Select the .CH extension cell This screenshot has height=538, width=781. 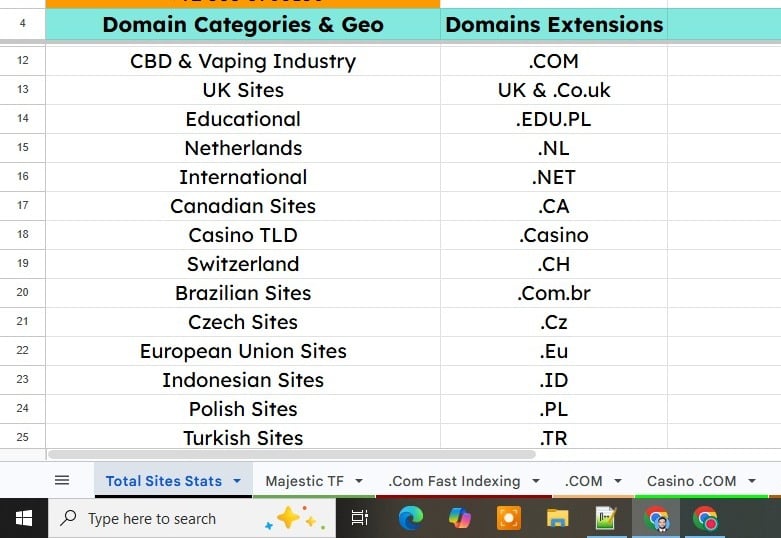click(x=554, y=264)
